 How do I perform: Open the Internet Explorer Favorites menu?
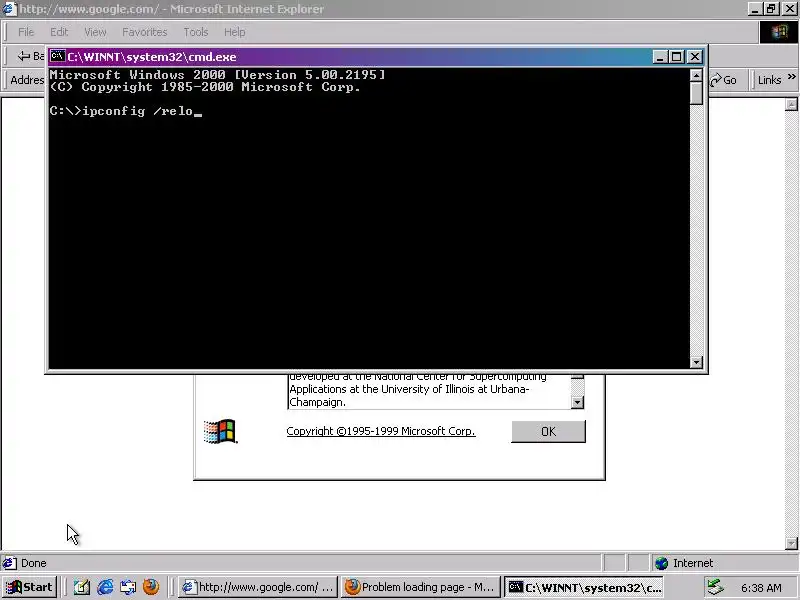pos(145,32)
